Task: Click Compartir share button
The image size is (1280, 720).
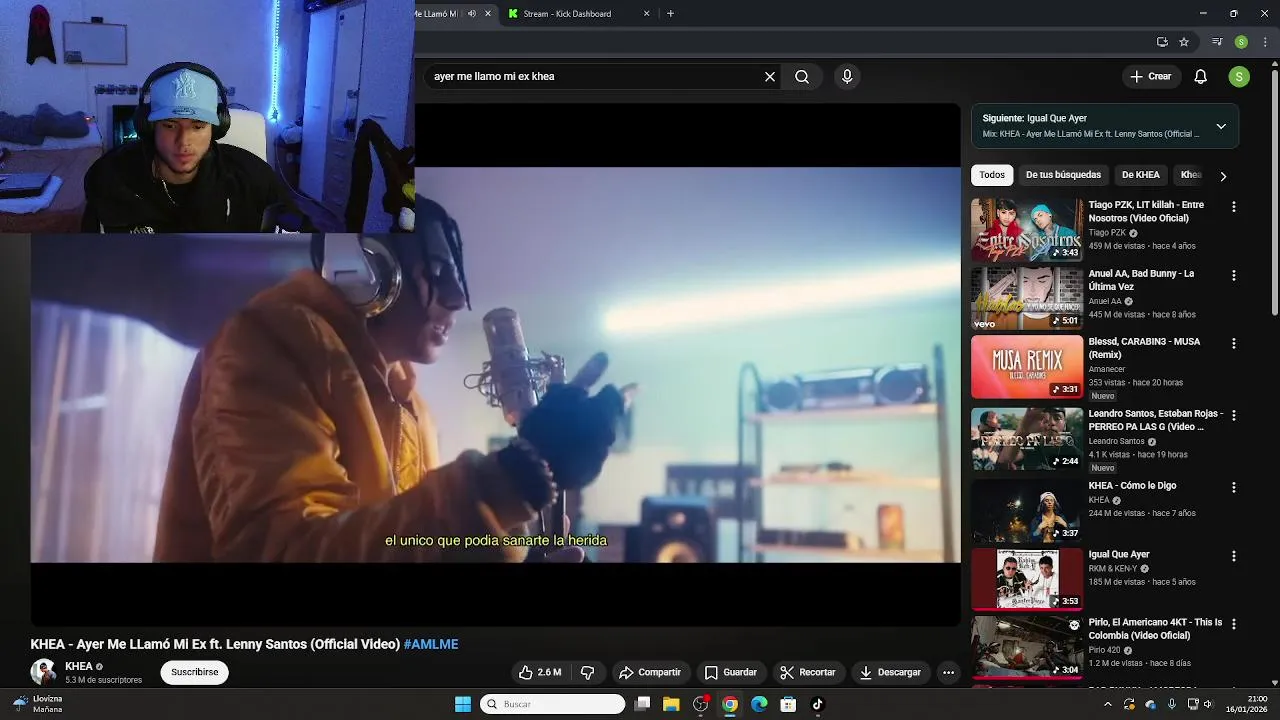Action: tap(649, 672)
